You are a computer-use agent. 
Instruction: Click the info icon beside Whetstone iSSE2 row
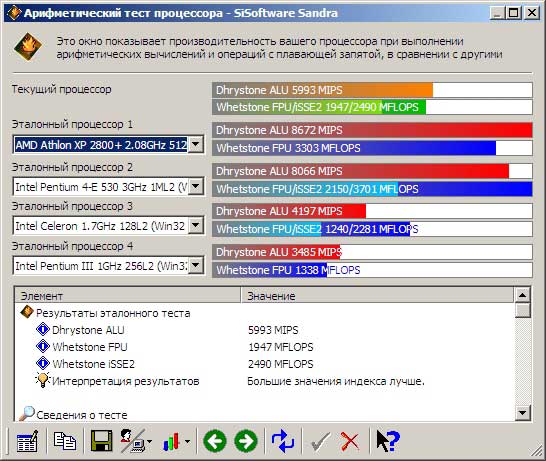[x=43, y=363]
